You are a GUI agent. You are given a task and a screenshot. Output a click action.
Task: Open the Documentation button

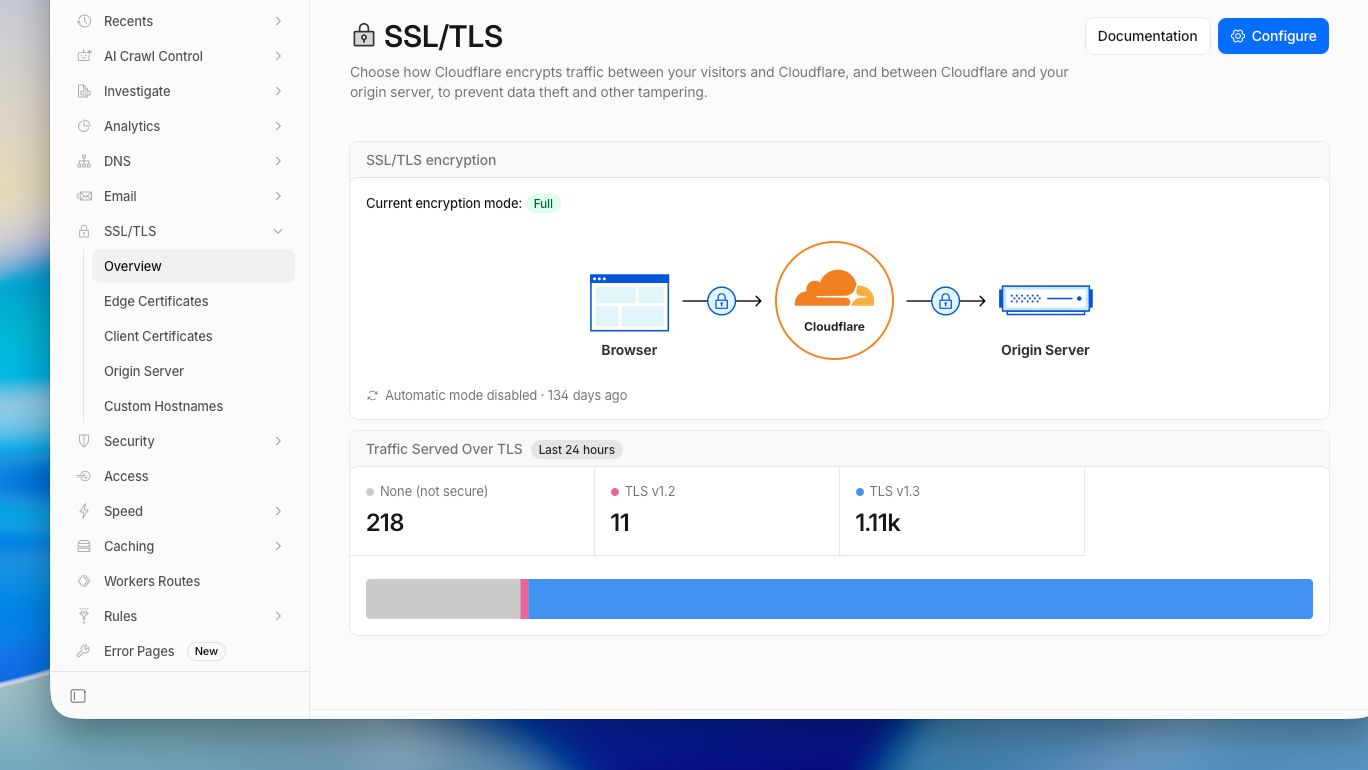pos(1147,36)
